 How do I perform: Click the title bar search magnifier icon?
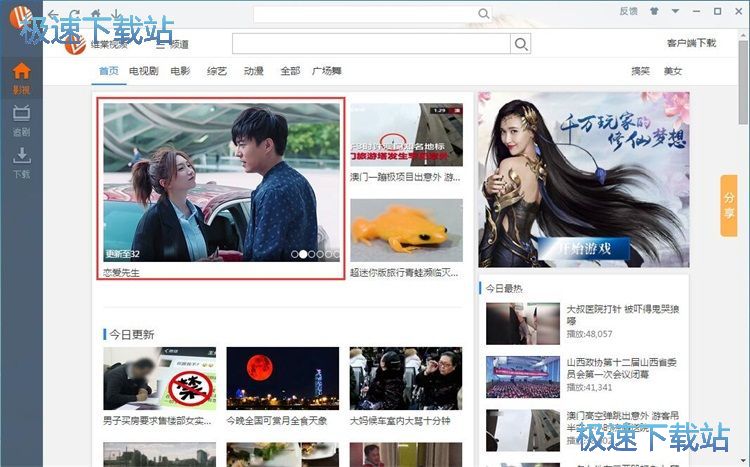pos(484,13)
